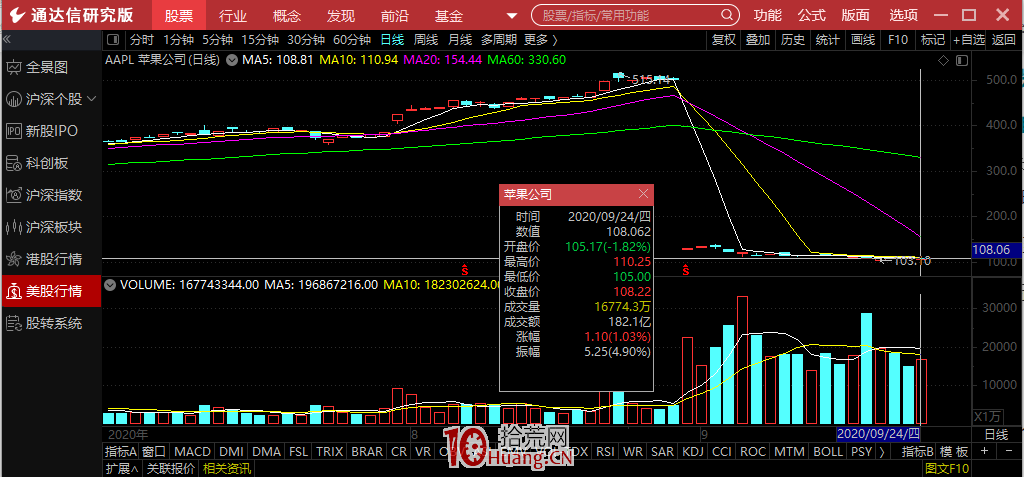Open 功能 menu
Viewport: 1024px width, 477px height.
(x=767, y=15)
